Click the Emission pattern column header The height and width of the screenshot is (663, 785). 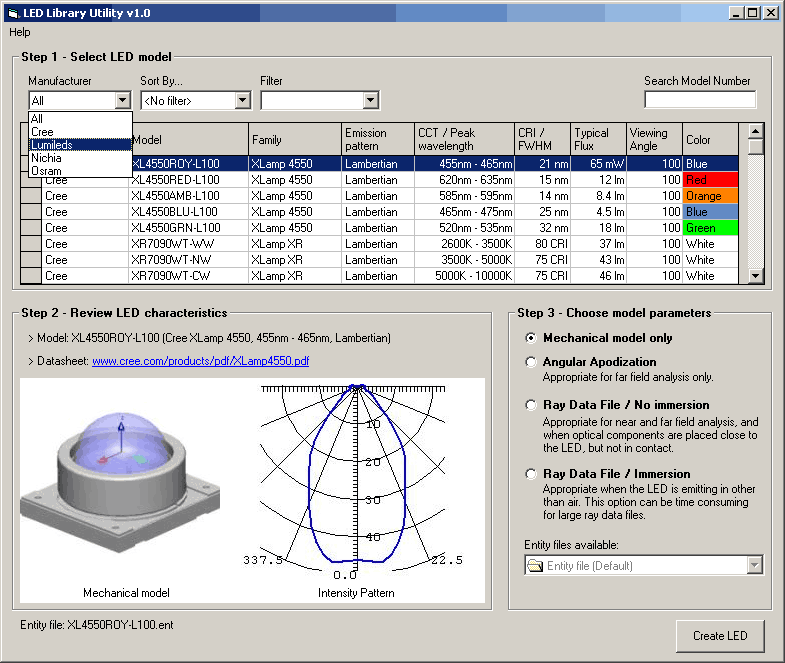(378, 140)
